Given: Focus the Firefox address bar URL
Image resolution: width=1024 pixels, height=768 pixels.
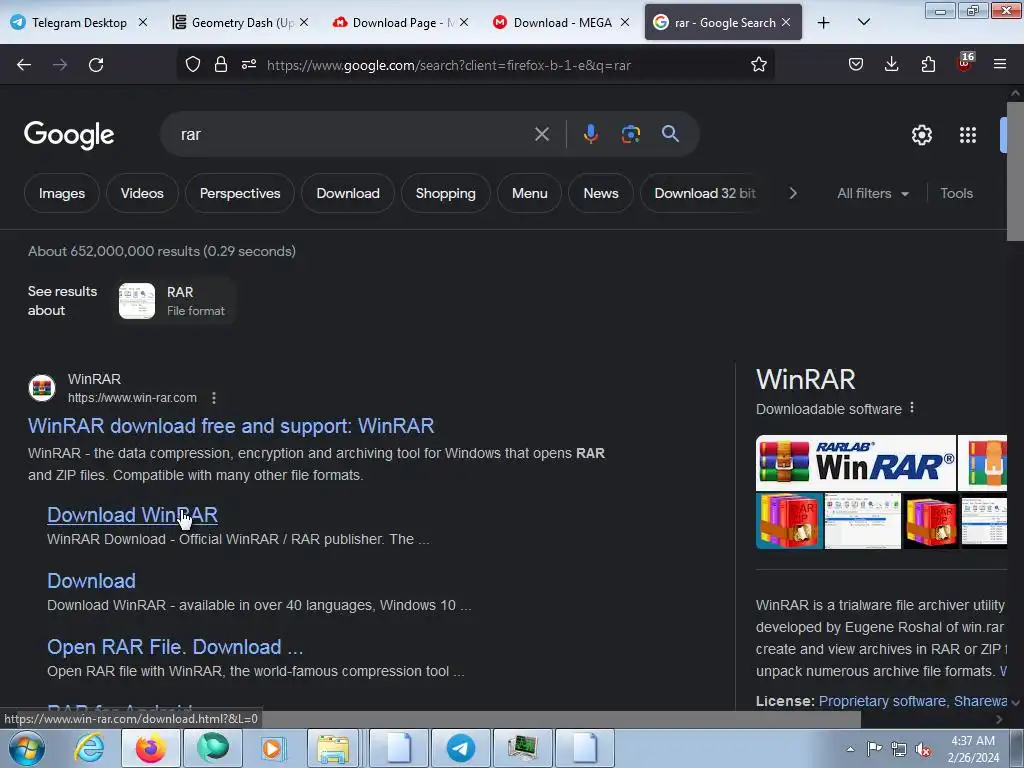Looking at the screenshot, I should (x=449, y=65).
